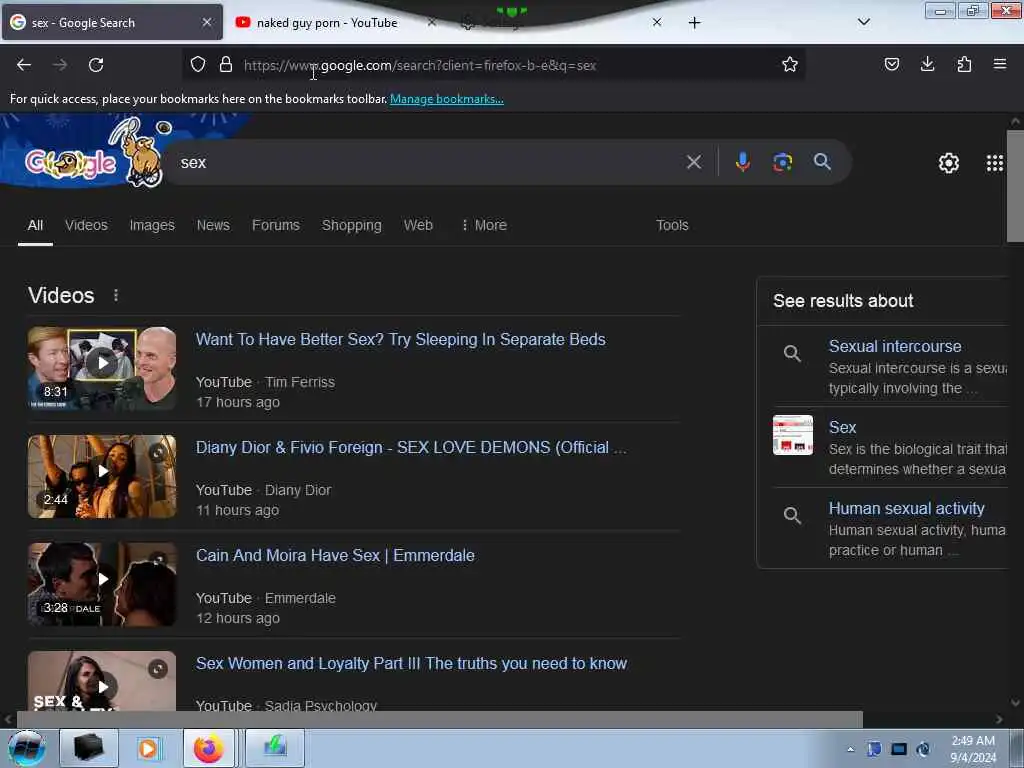1024x768 pixels.
Task: Select the All results tab
Action: tap(35, 225)
